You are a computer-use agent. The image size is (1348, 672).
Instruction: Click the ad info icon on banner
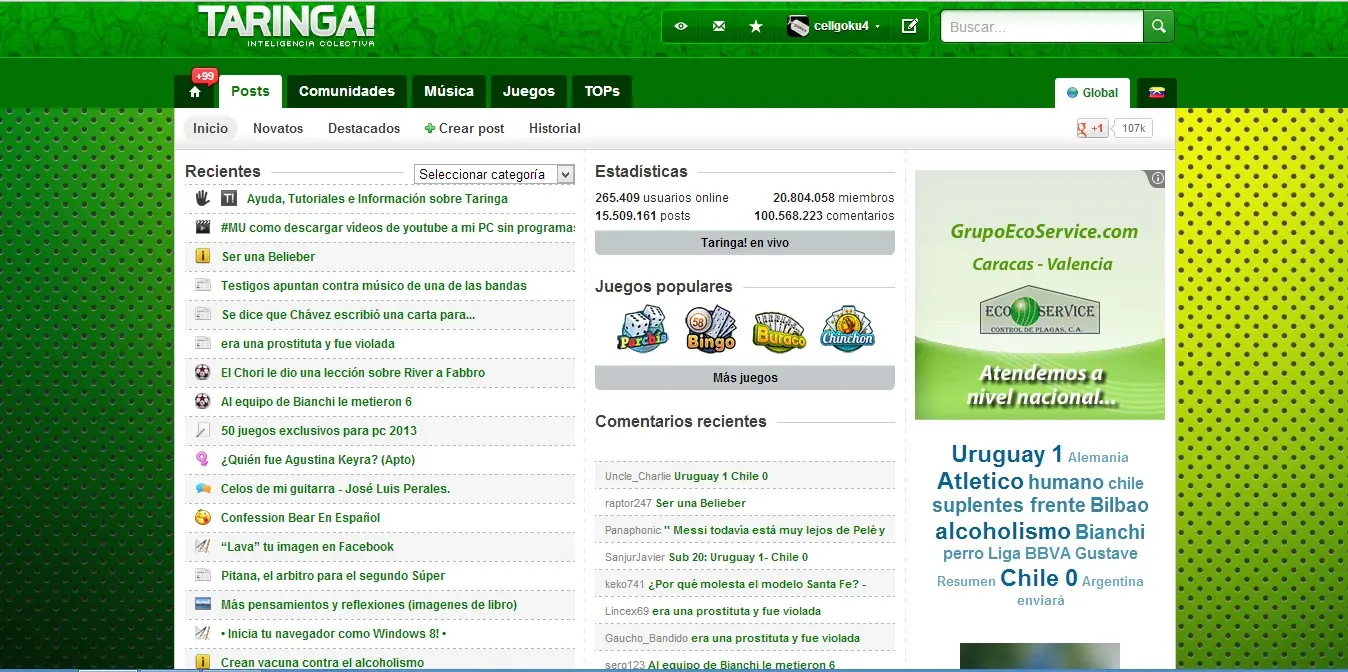click(x=1157, y=179)
